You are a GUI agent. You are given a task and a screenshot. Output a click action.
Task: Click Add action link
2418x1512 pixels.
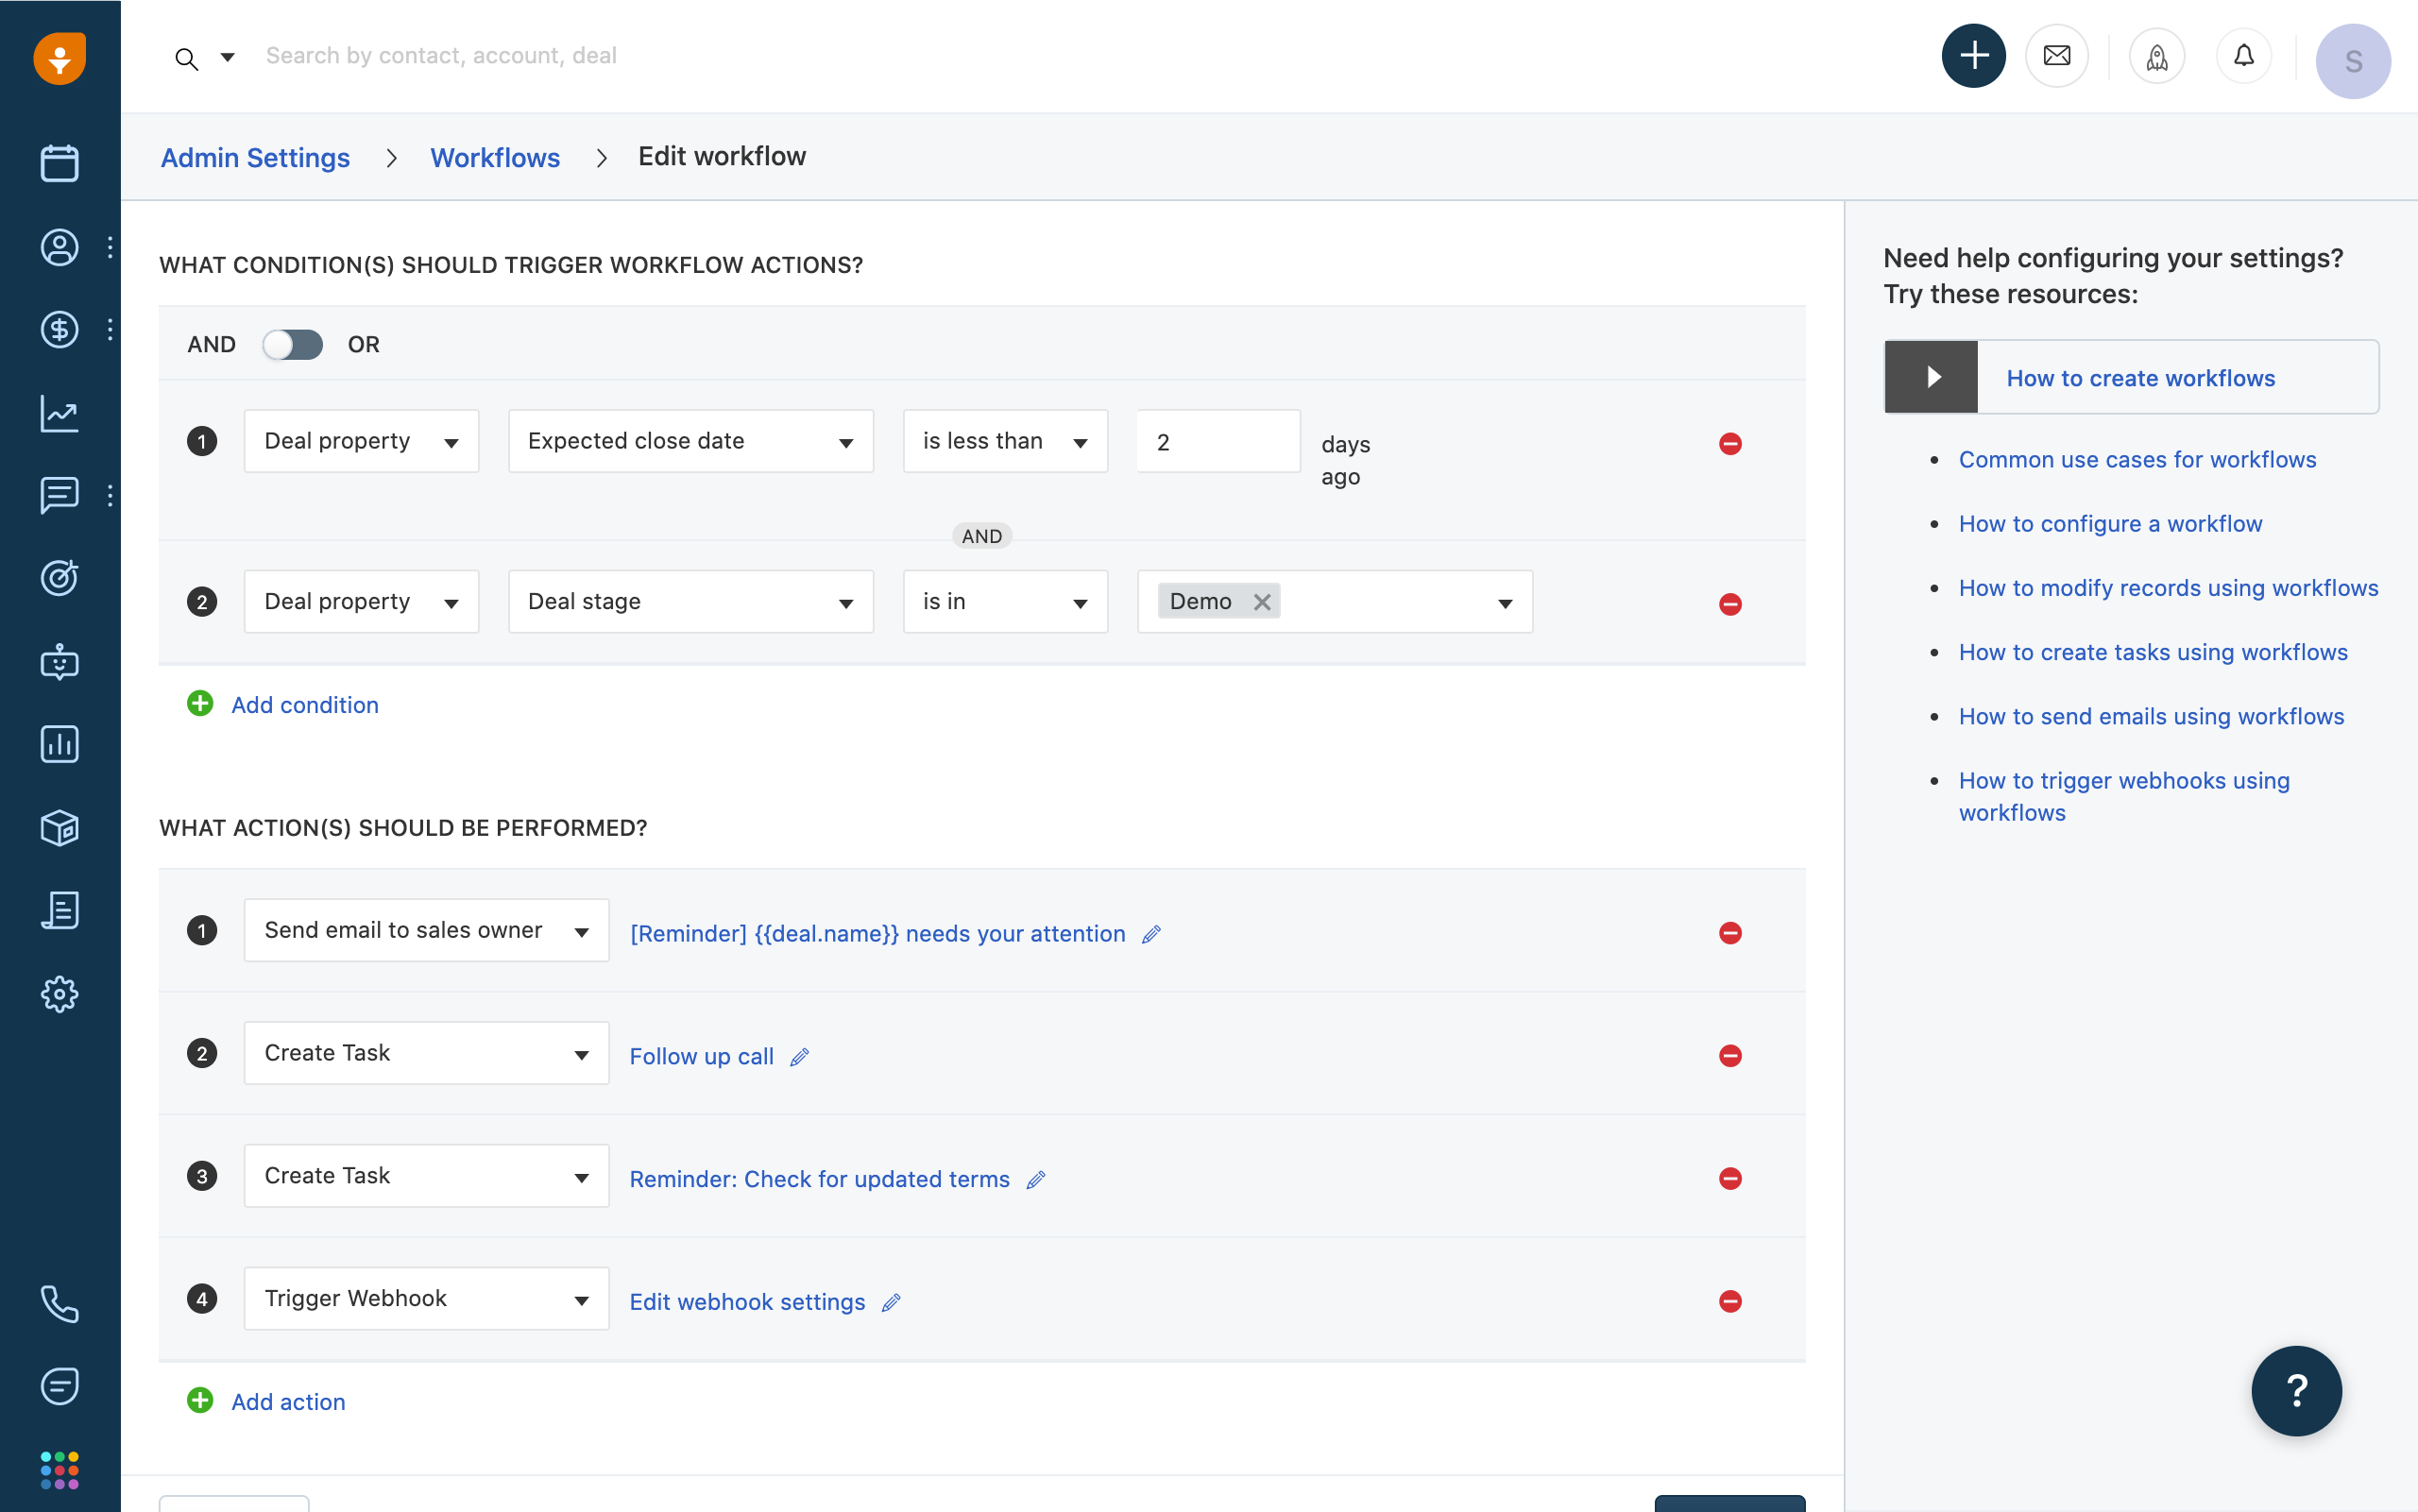click(288, 1401)
